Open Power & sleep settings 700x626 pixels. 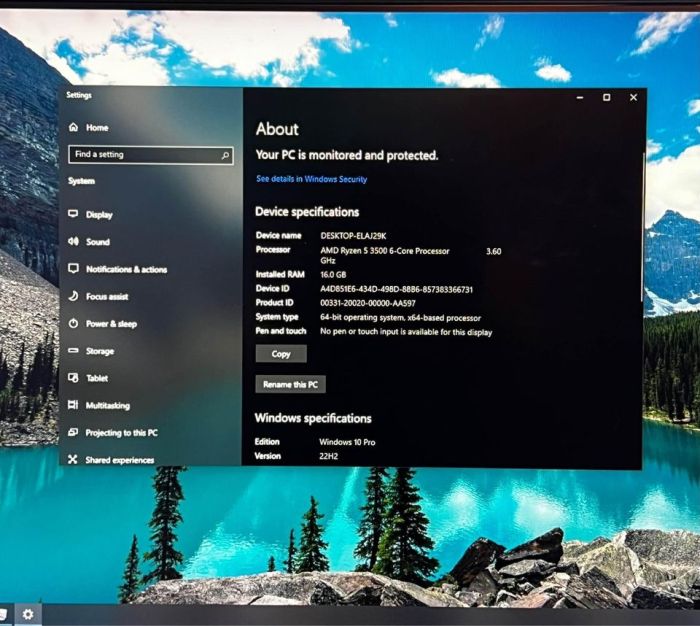point(111,324)
